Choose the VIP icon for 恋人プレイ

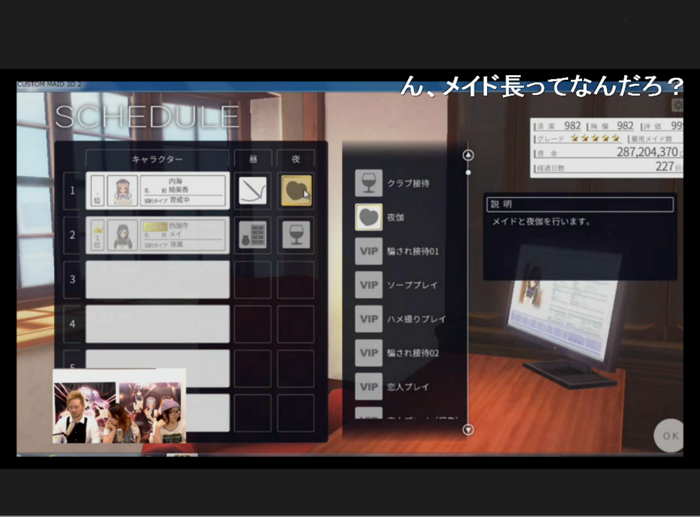tap(369, 387)
